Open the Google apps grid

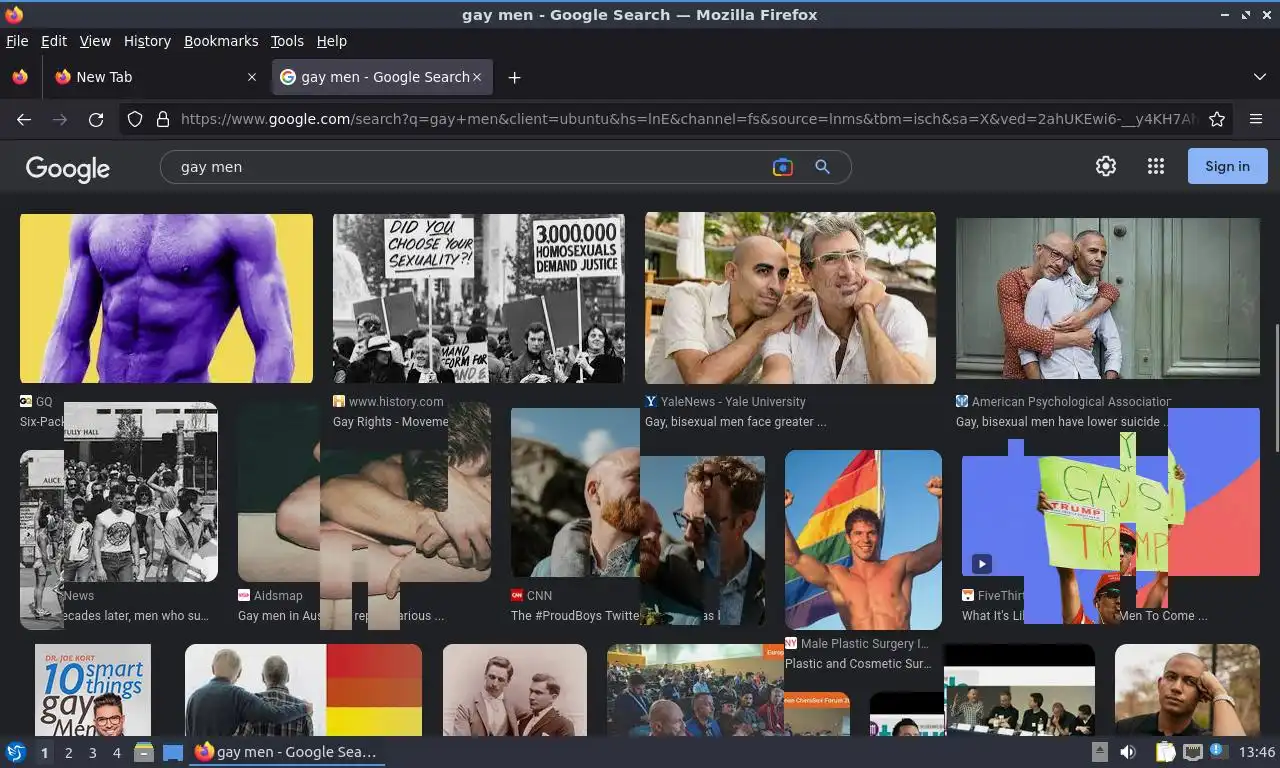[1156, 166]
